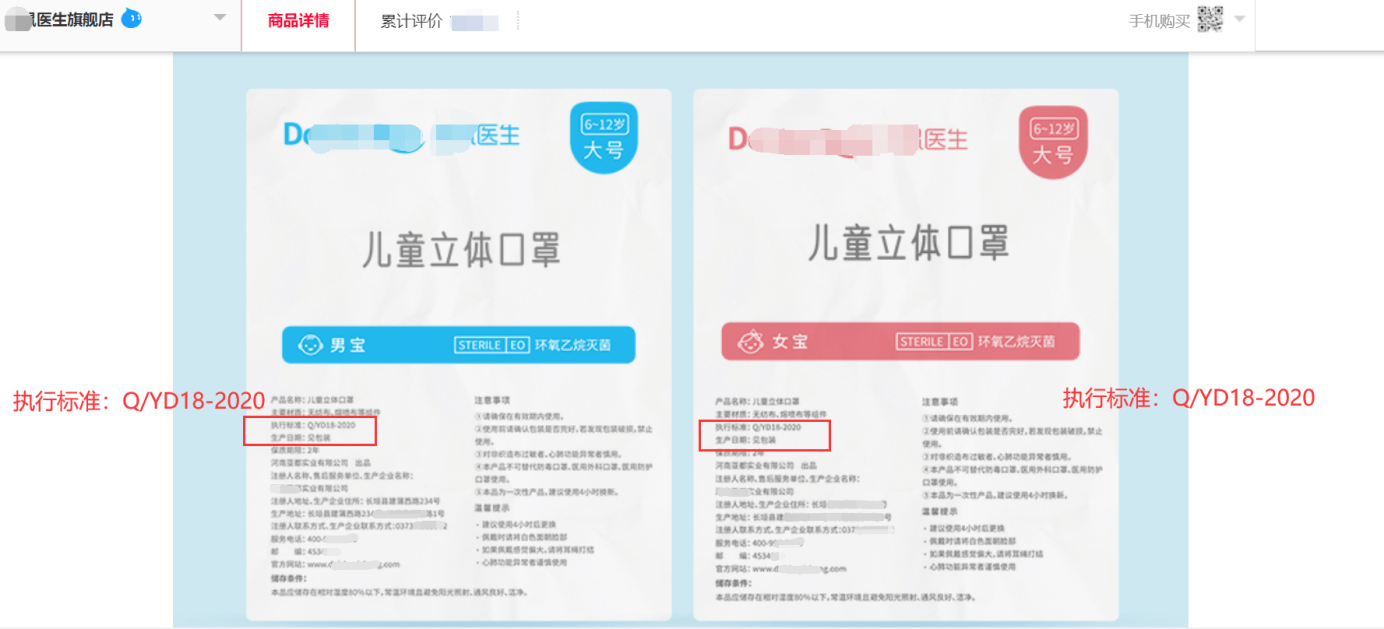Image resolution: width=1384 pixels, height=629 pixels.
Task: Click the red 执行标准 box on pink package
Action: (x=764, y=435)
